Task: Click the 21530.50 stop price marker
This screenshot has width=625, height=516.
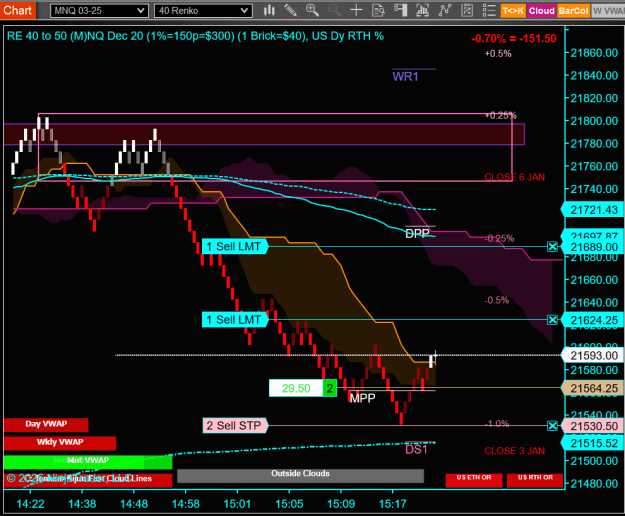Action: pos(592,426)
